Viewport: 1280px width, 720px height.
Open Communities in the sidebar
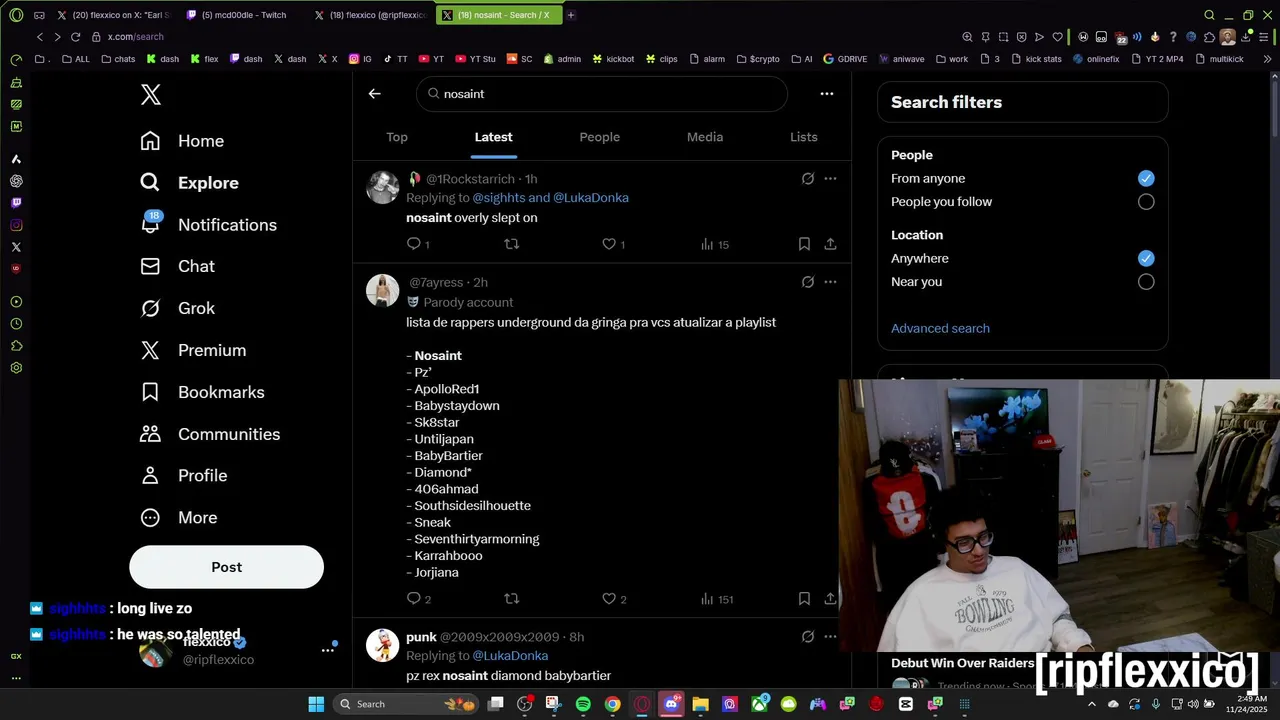pyautogui.click(x=210, y=434)
